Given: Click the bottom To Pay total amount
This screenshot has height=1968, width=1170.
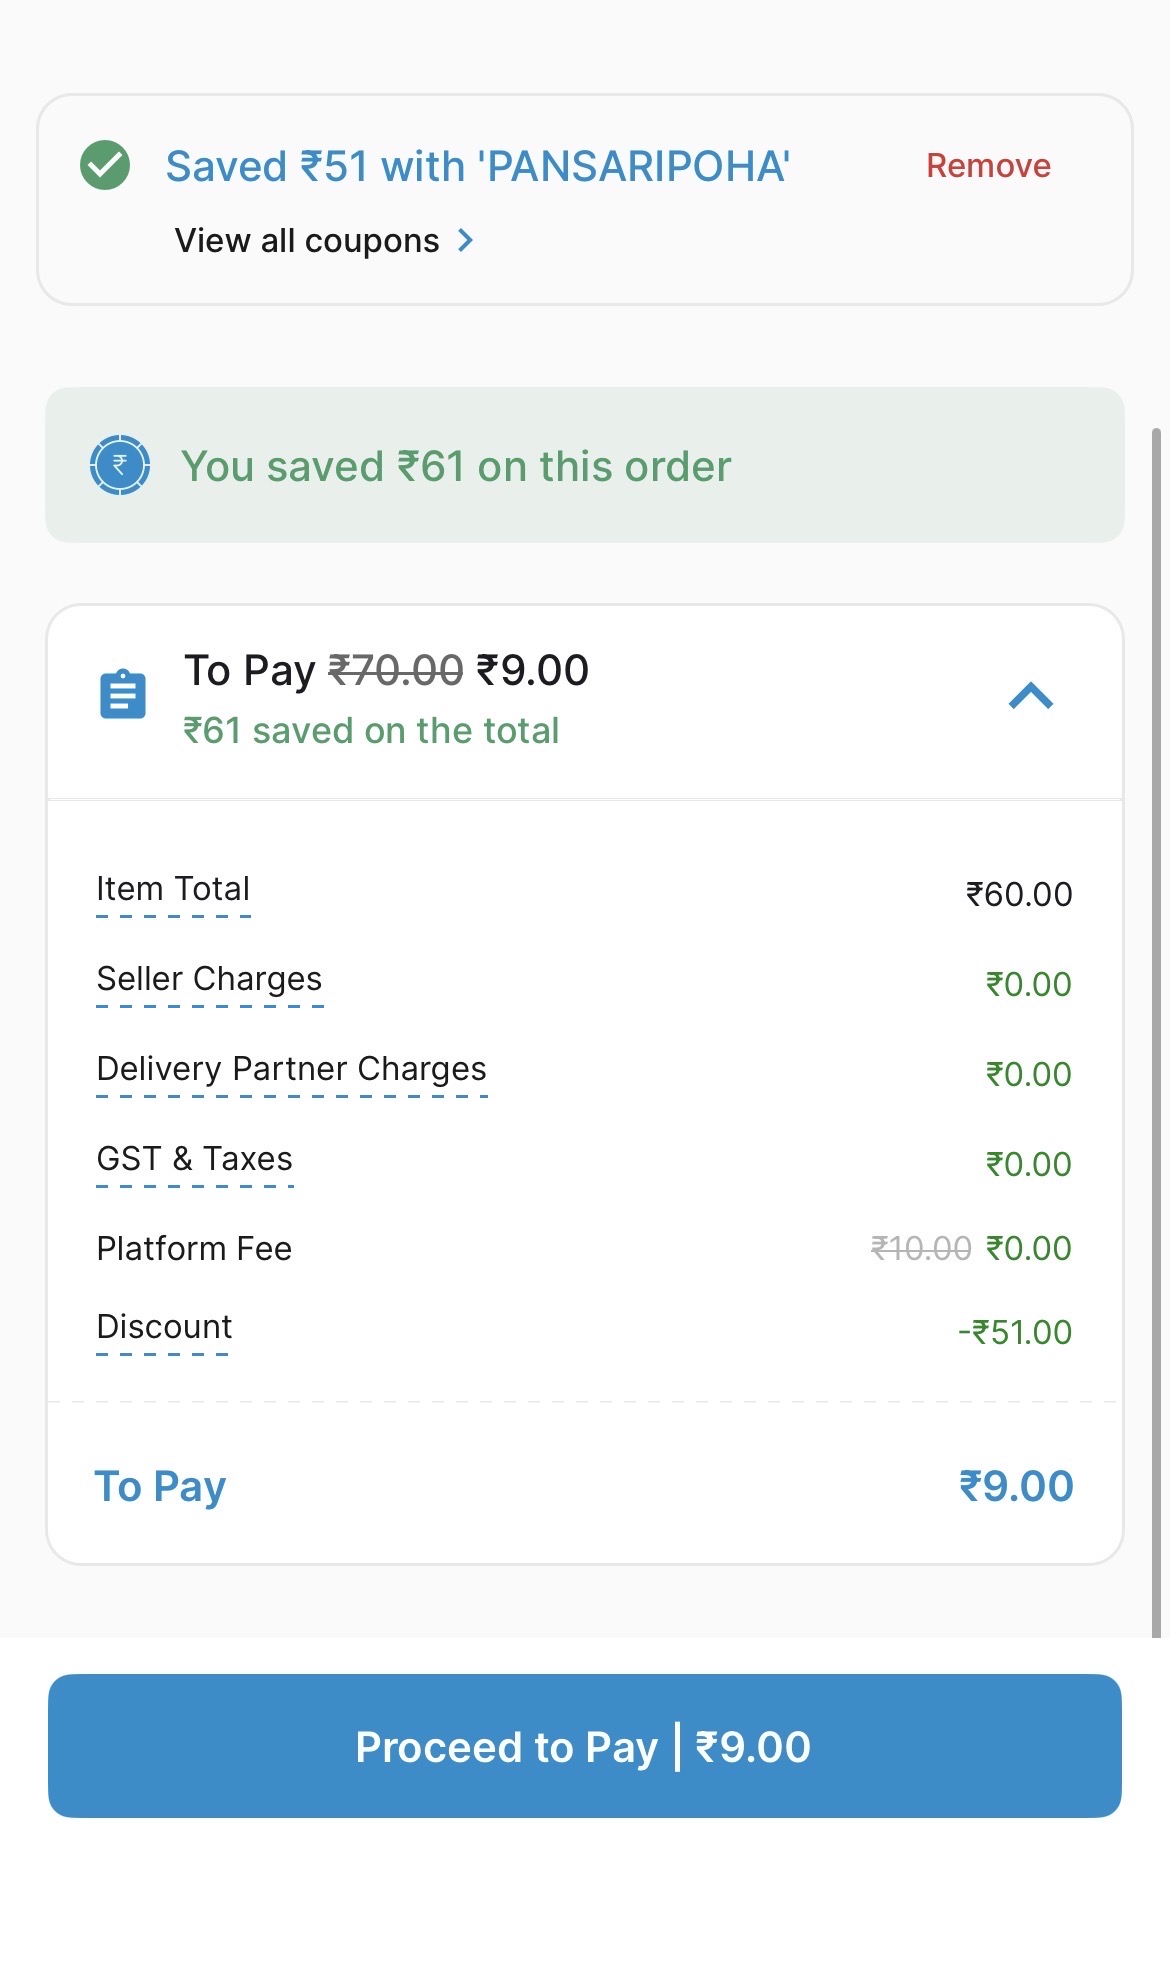Looking at the screenshot, I should tap(1015, 1486).
